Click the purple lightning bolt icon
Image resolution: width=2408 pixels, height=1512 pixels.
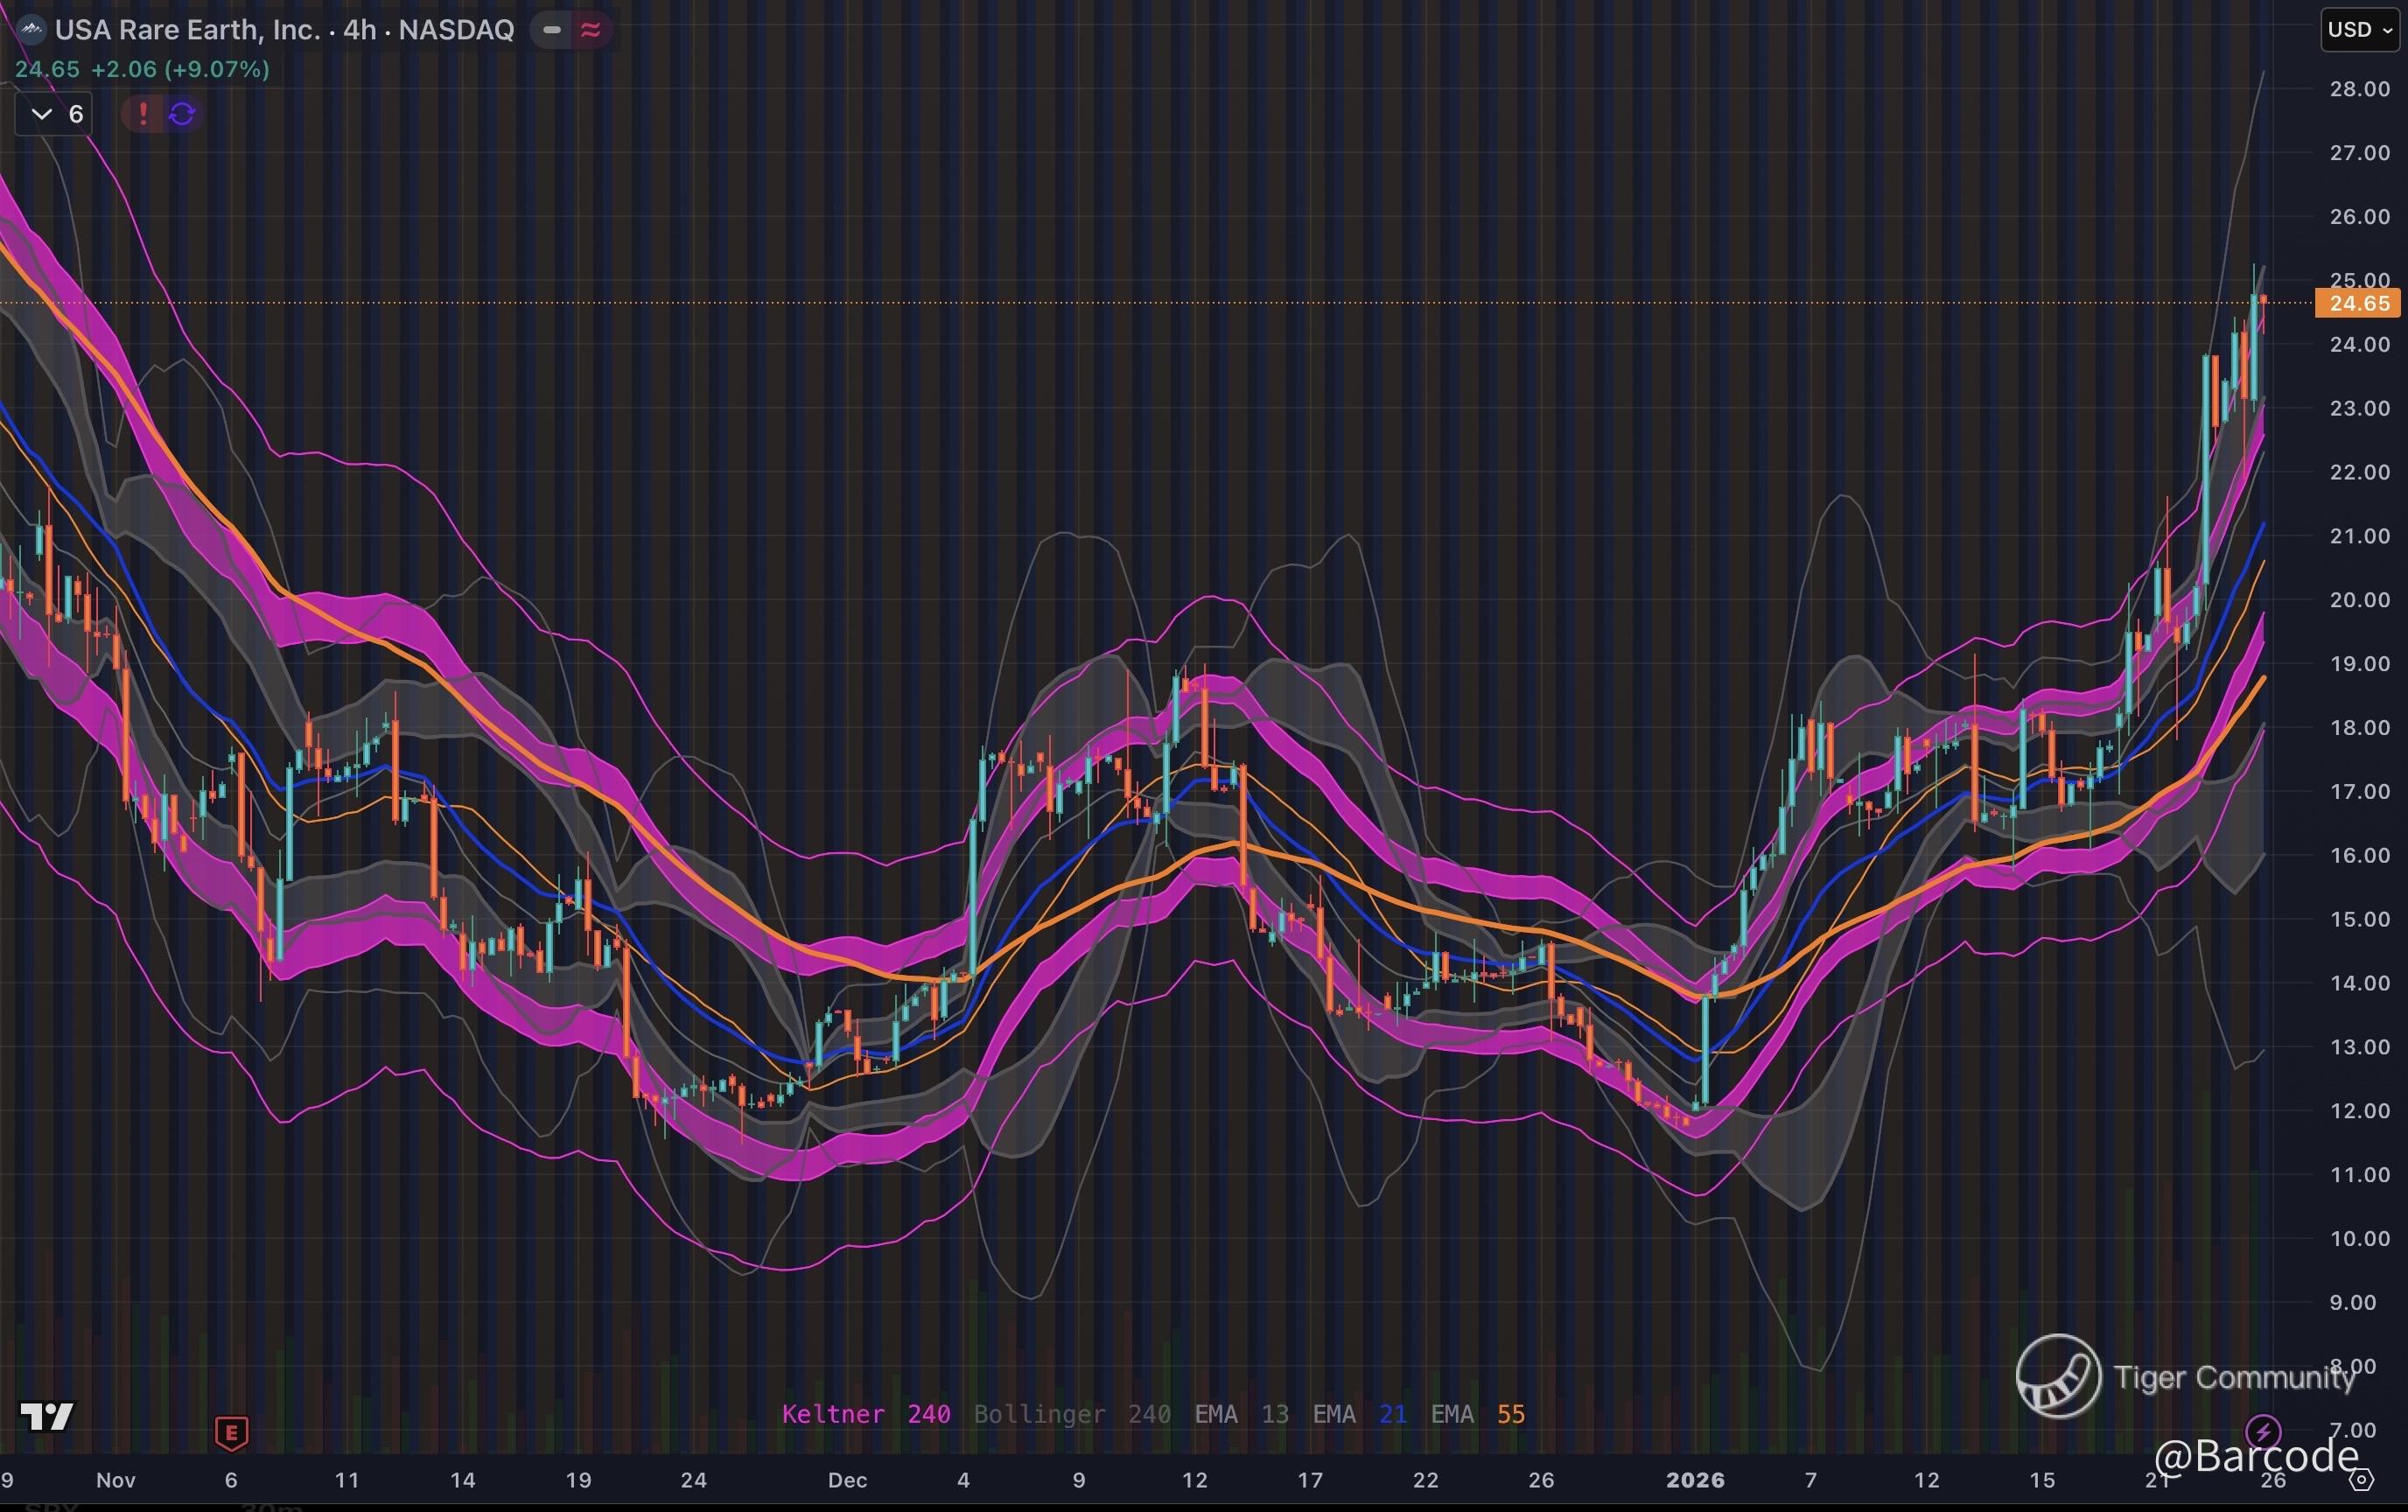coord(2263,1431)
